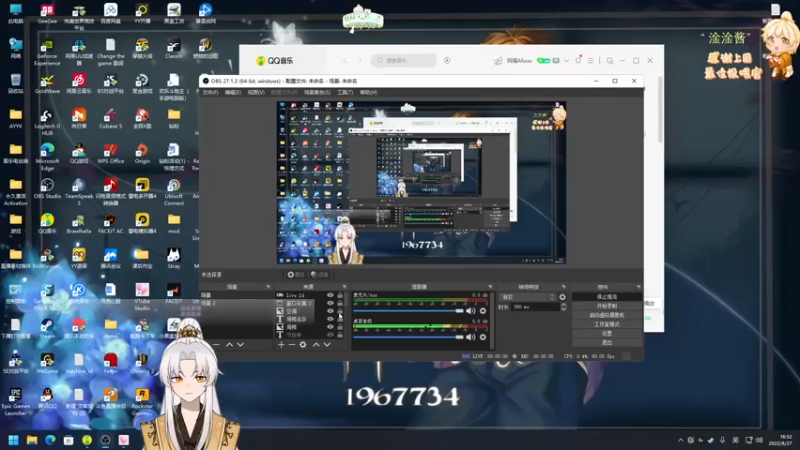Show hidden system tray icons chevron
The height and width of the screenshot is (450, 800).
coord(680,440)
